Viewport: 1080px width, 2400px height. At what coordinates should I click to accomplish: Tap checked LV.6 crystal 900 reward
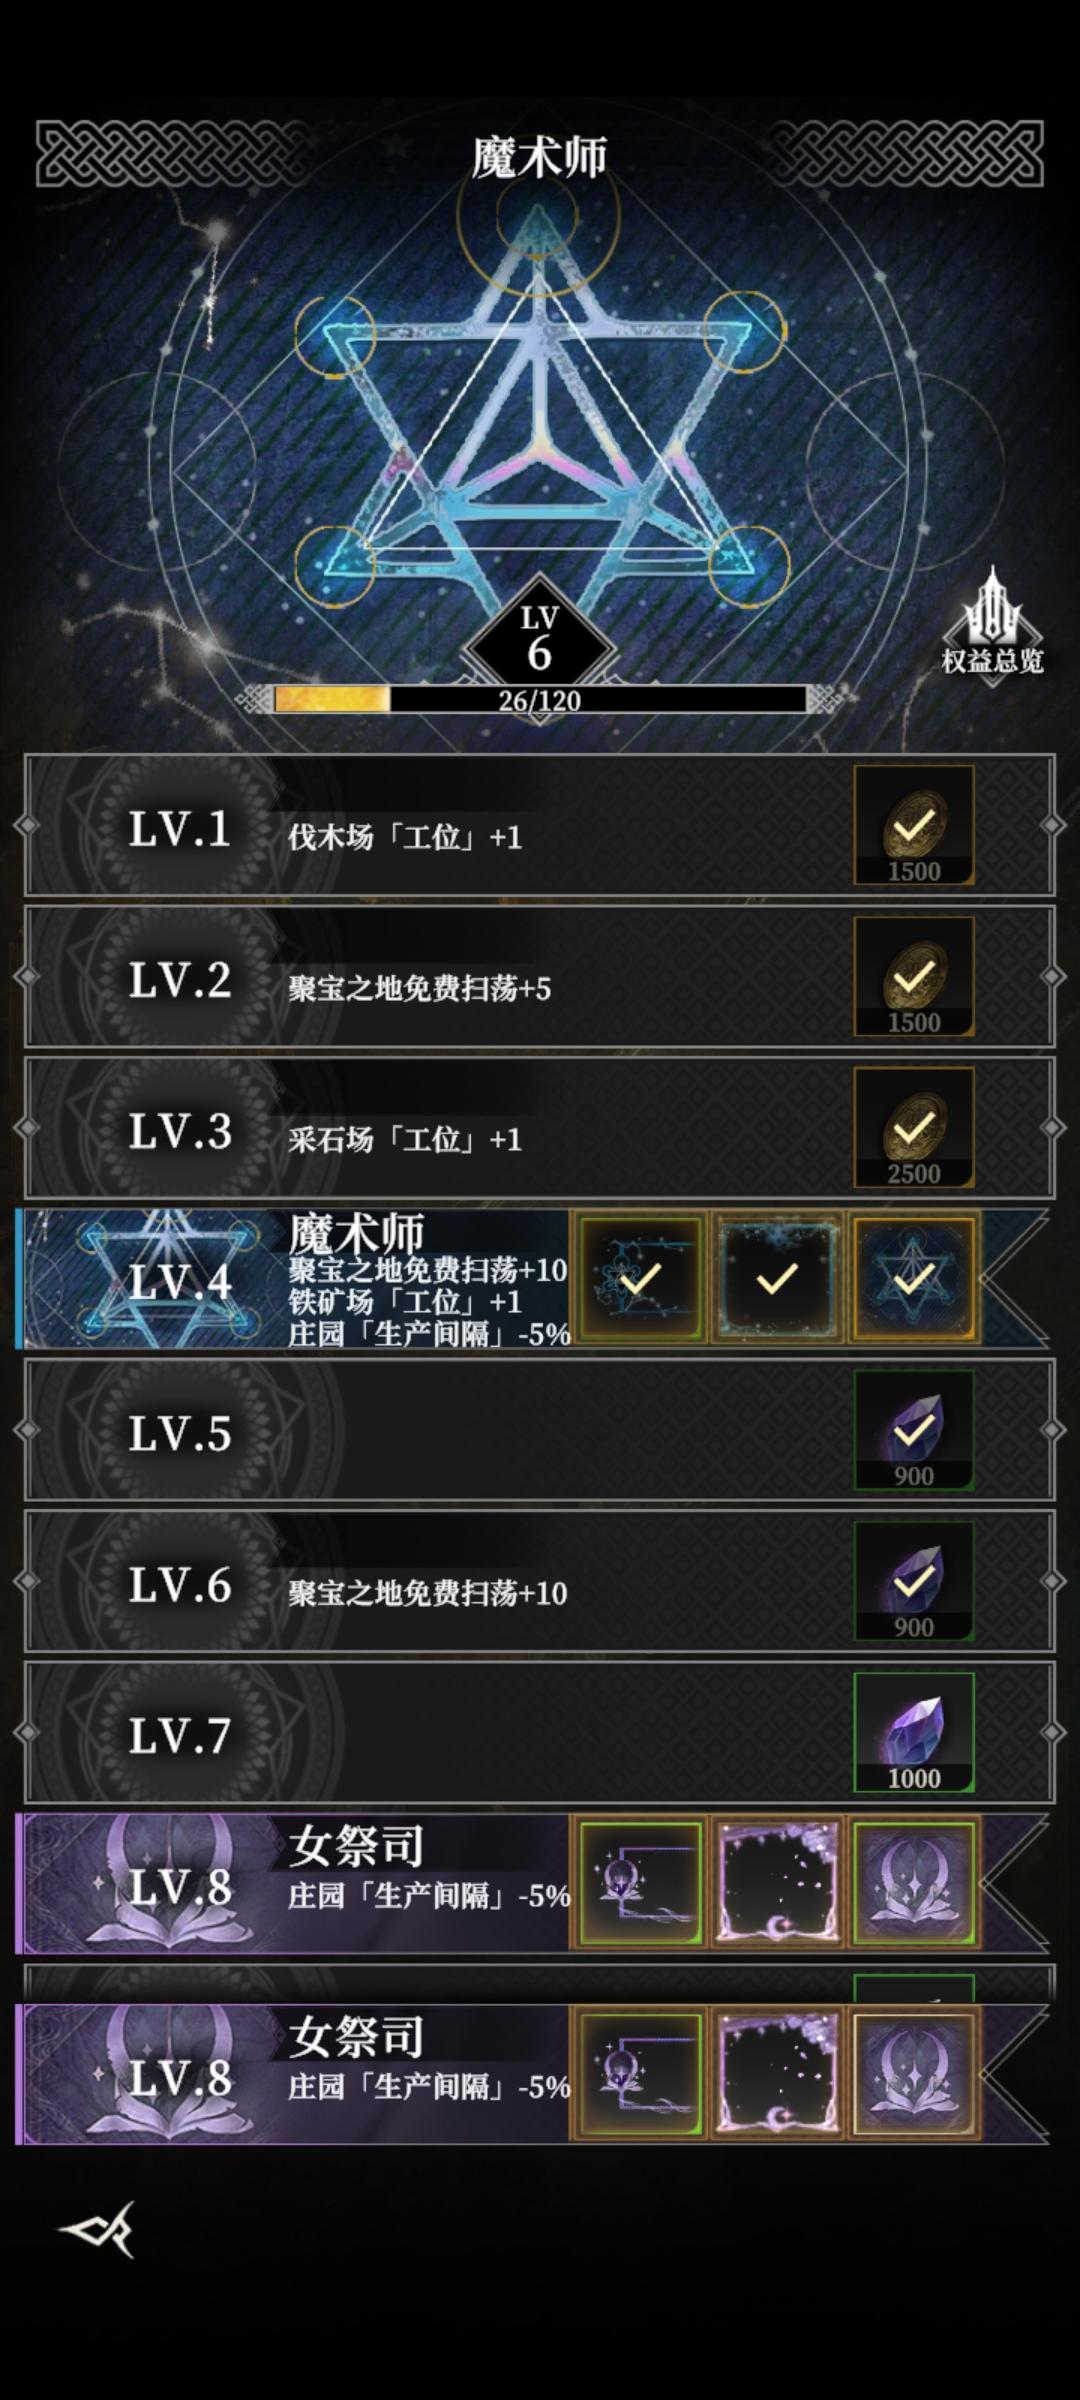[914, 1581]
